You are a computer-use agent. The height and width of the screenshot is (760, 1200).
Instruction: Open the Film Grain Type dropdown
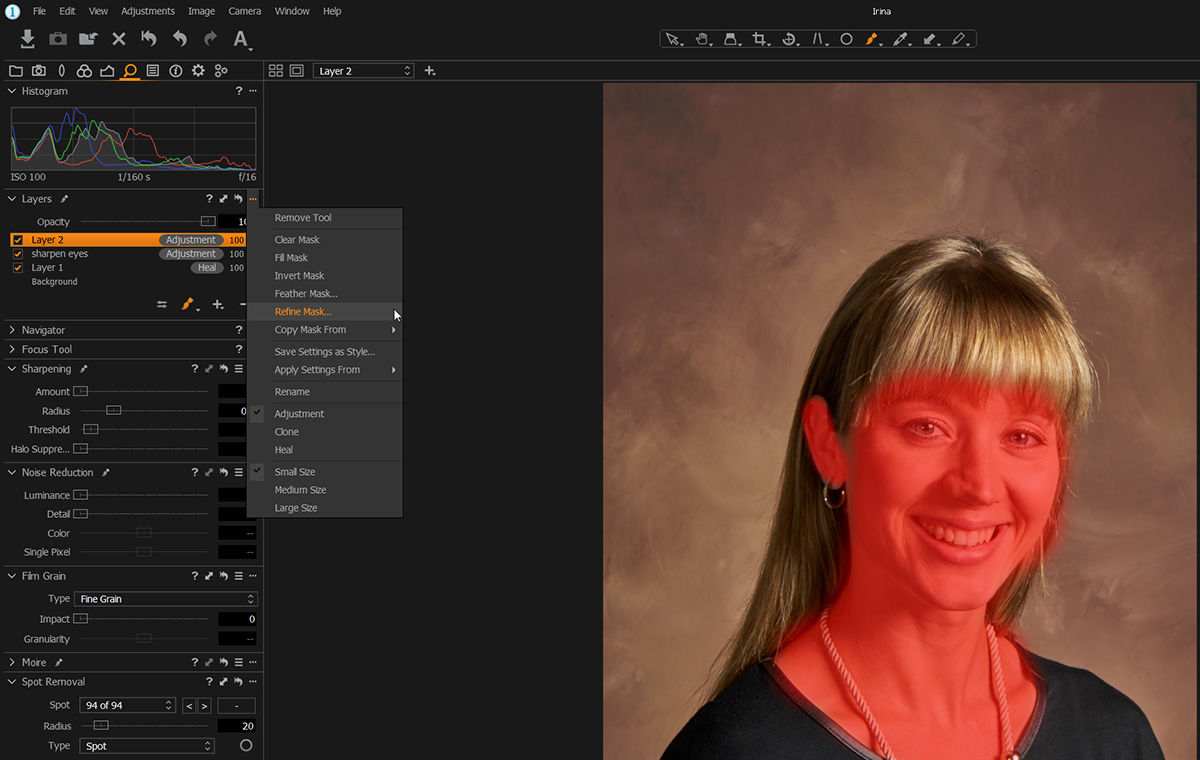(x=166, y=599)
